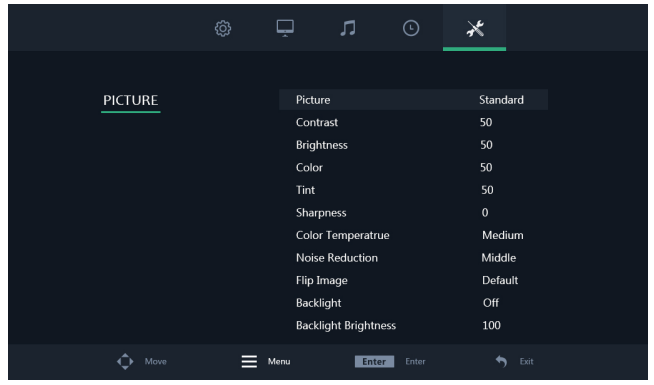This screenshot has width=654, height=385.
Task: Open the gear settings tab icon
Action: tap(223, 28)
